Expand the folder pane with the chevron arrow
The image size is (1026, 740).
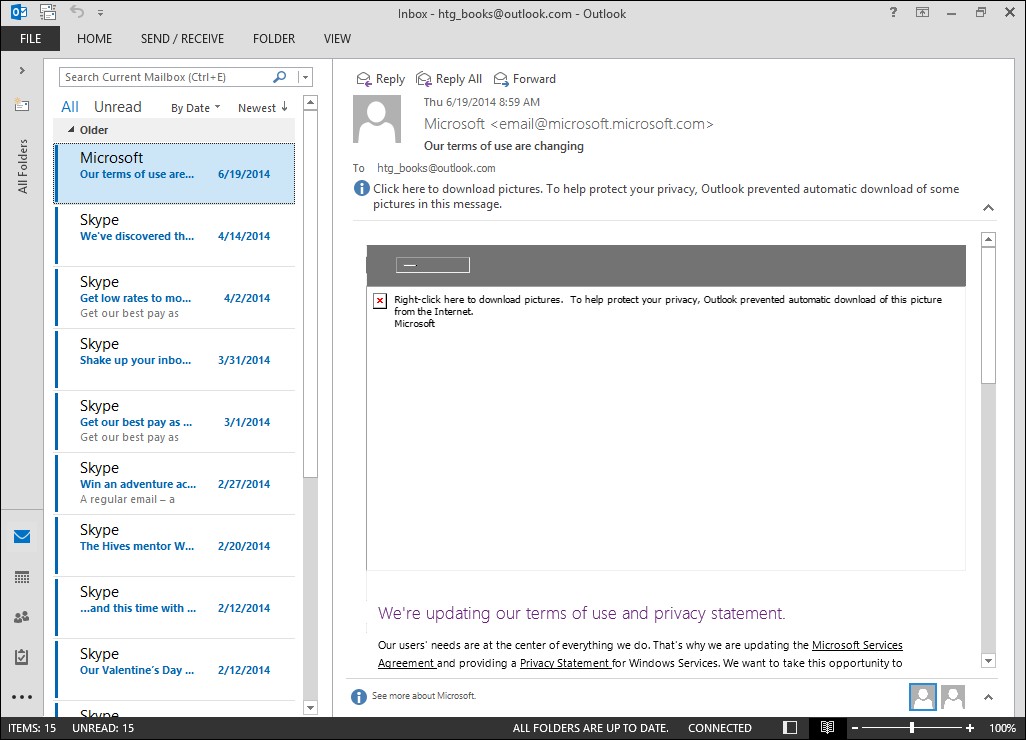22,70
